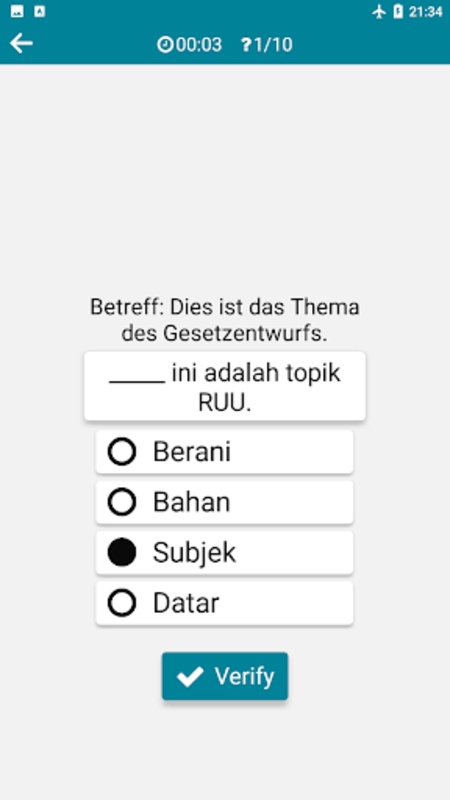Click the filled Subjek radio button
Screen dimensions: 450x800
[122, 553]
